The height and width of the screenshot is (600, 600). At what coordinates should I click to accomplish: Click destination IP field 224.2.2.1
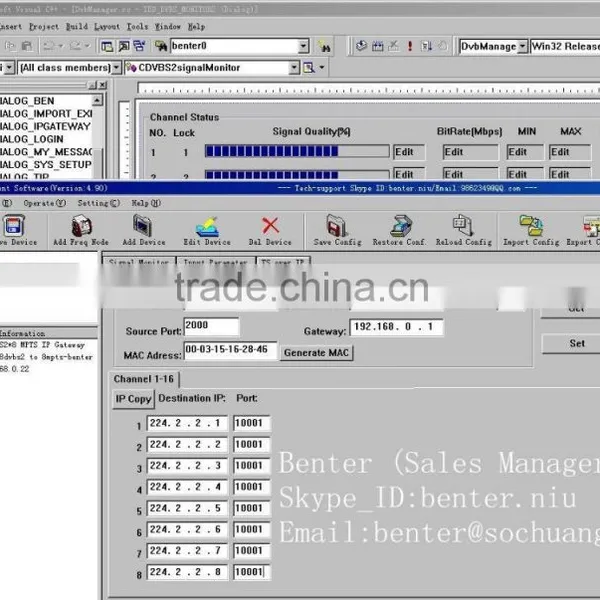pyautogui.click(x=187, y=423)
